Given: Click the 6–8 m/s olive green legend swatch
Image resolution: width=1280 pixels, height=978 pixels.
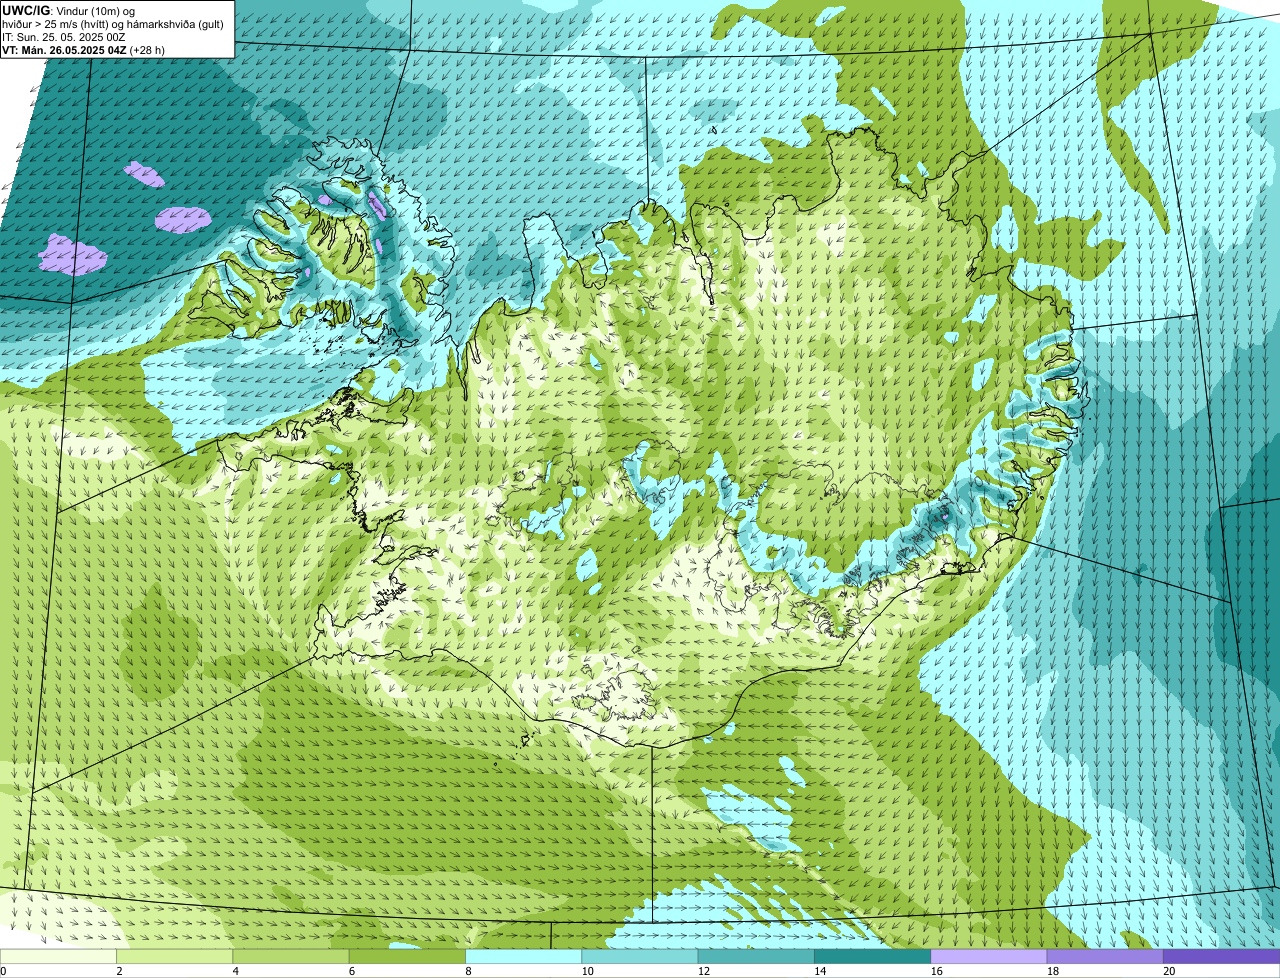Looking at the screenshot, I should [407, 957].
